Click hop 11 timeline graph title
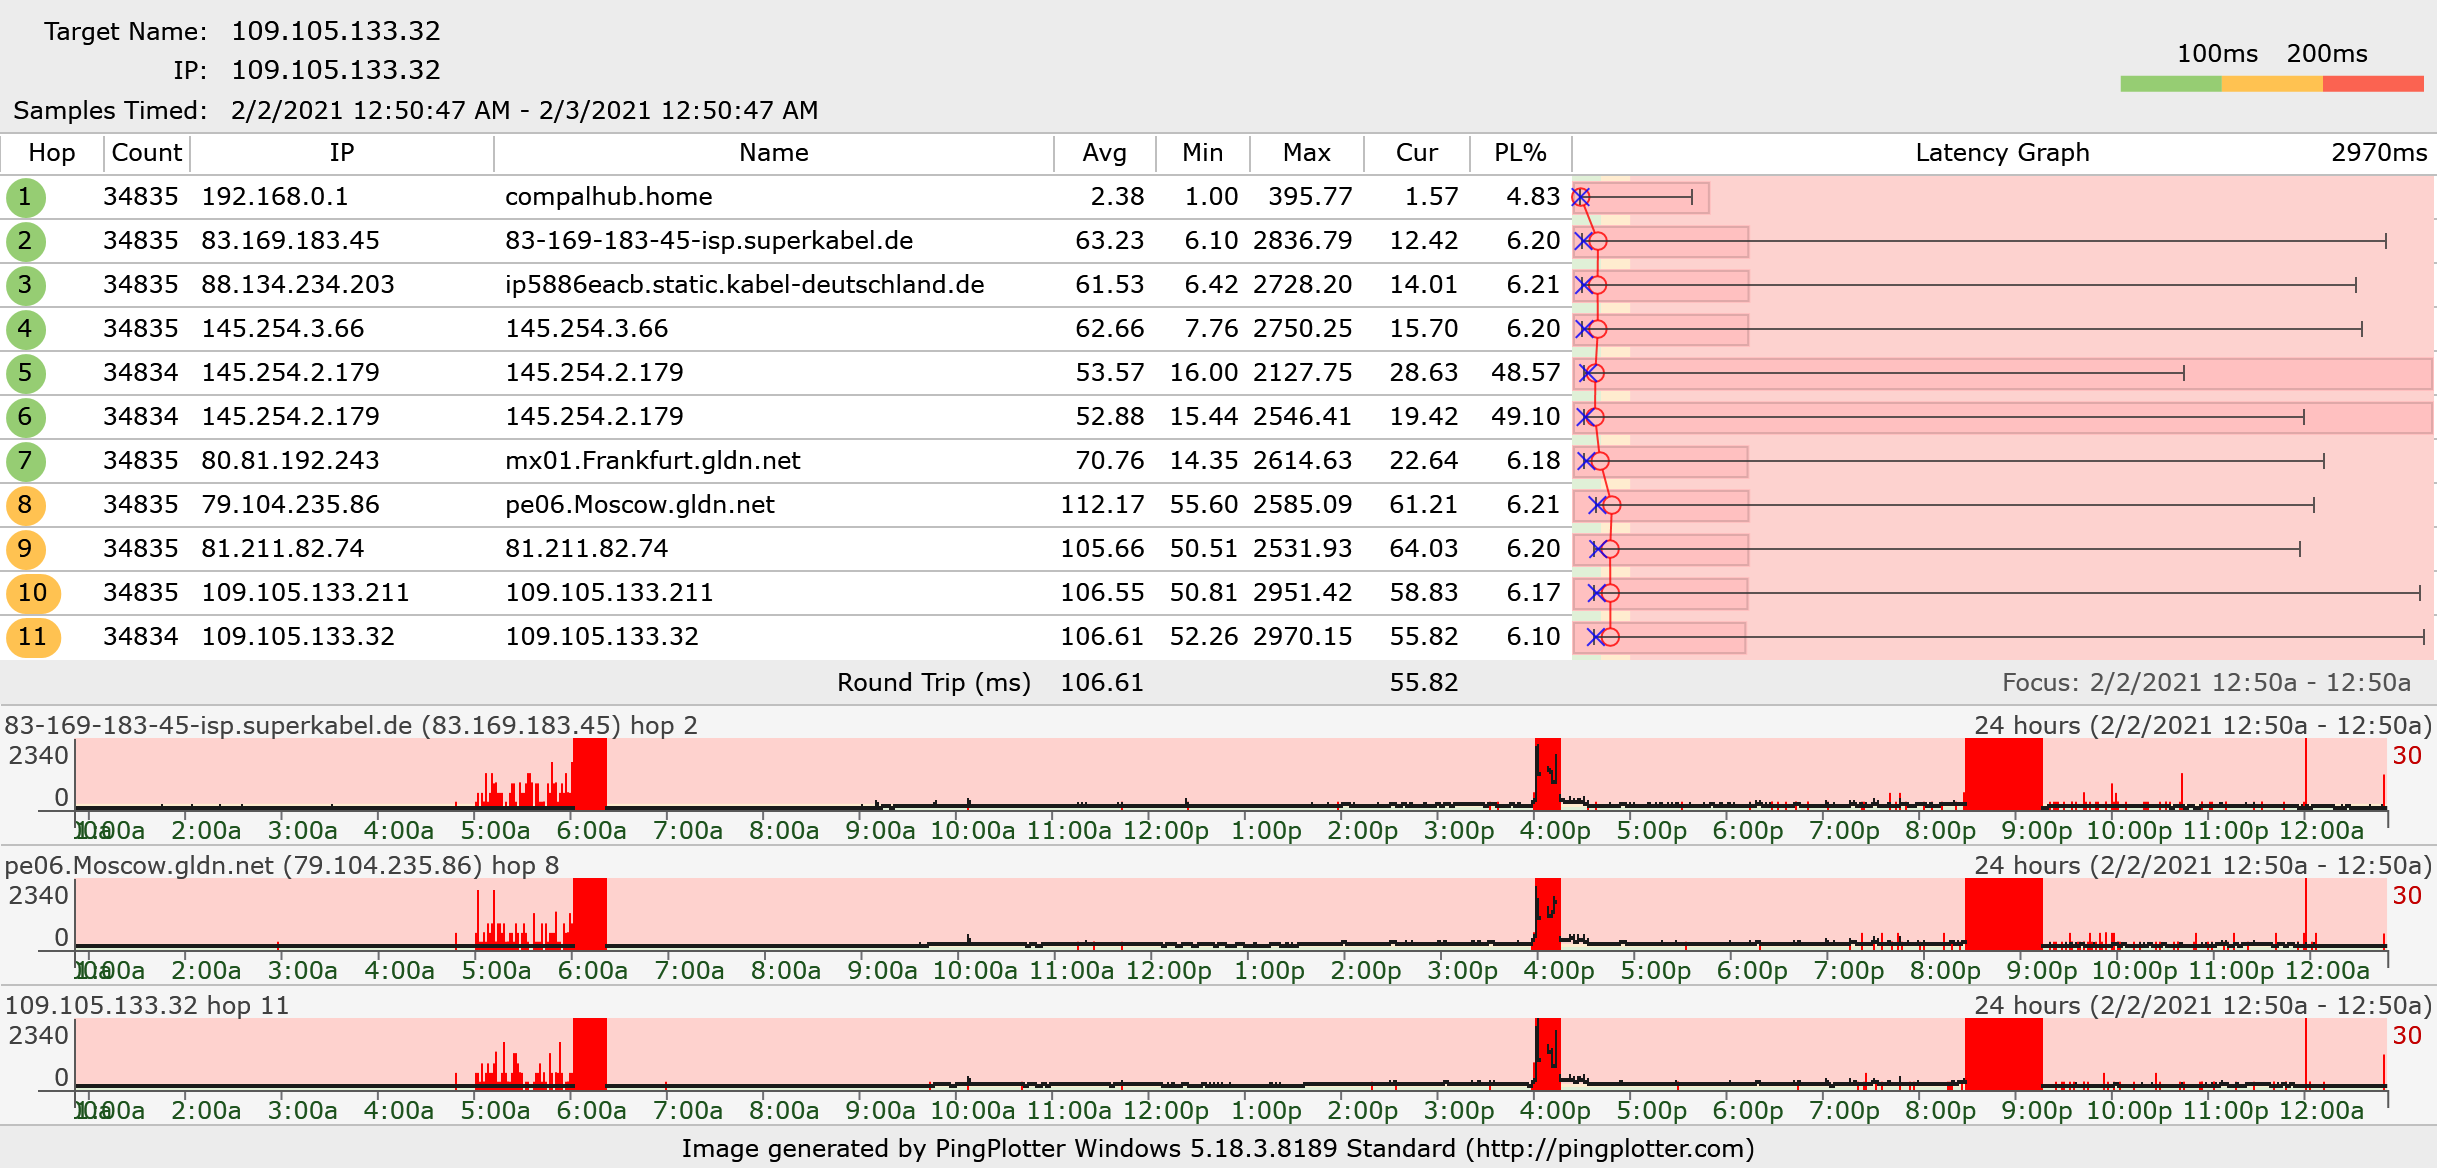Screen dimensions: 2437x1168 tap(147, 1006)
